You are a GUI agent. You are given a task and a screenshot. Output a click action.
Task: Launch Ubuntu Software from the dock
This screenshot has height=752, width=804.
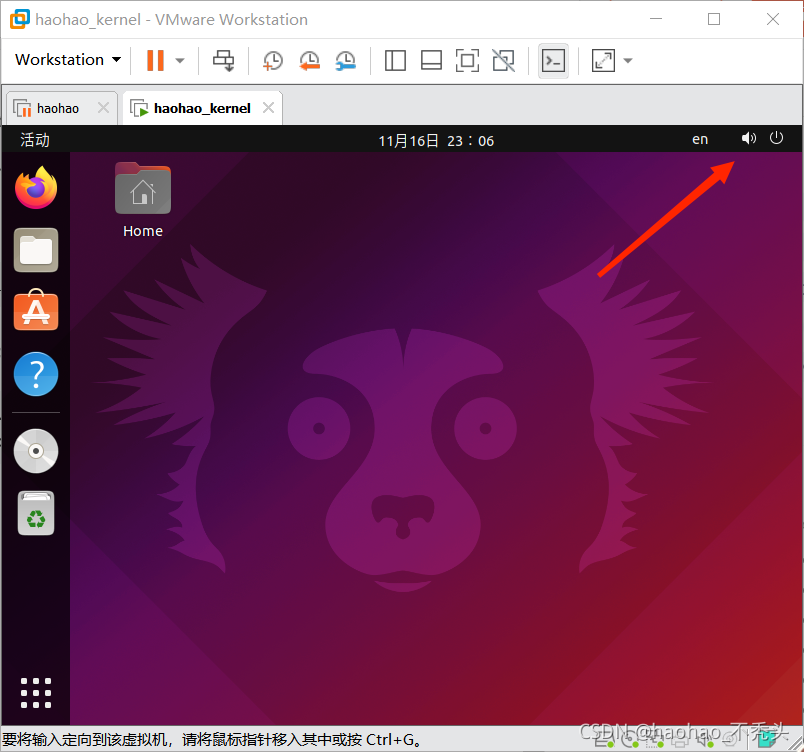pyautogui.click(x=36, y=311)
